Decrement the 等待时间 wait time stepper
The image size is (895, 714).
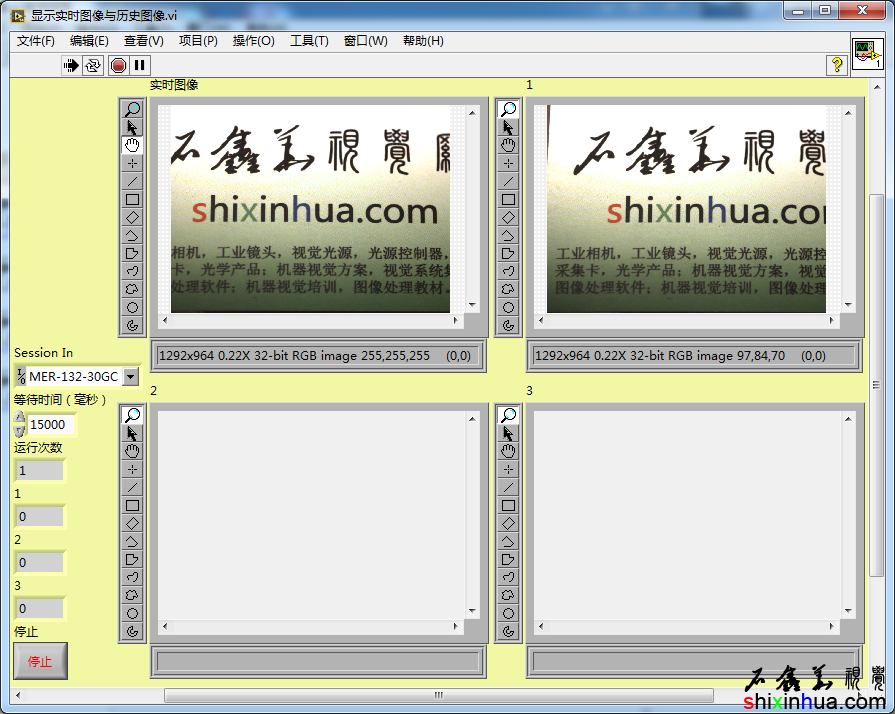(x=19, y=431)
